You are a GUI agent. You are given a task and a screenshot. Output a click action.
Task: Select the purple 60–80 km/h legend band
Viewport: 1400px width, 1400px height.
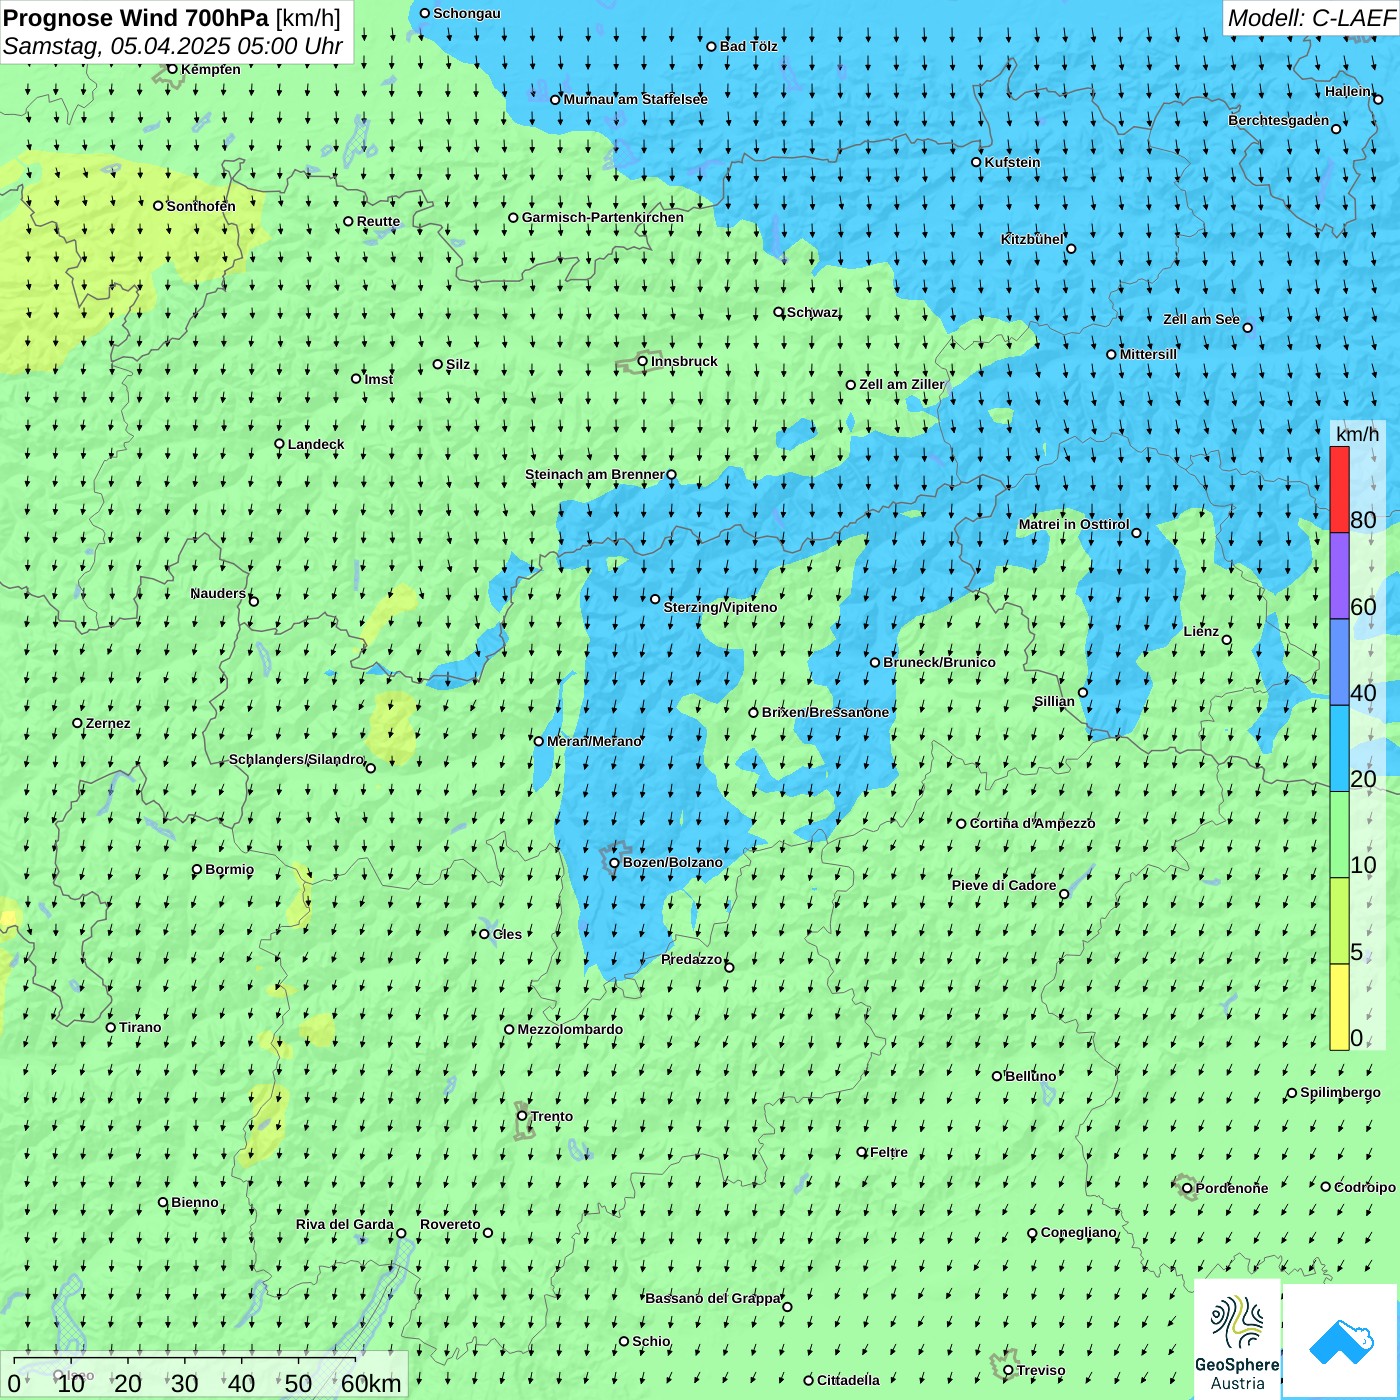pos(1339,576)
